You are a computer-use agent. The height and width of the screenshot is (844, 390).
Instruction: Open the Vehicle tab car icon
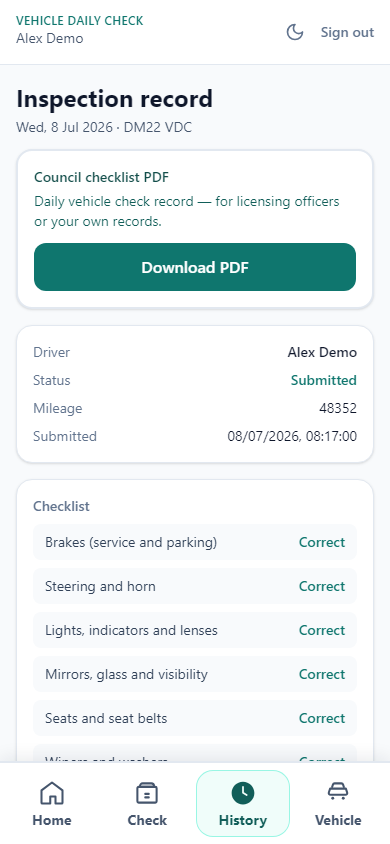tap(338, 792)
